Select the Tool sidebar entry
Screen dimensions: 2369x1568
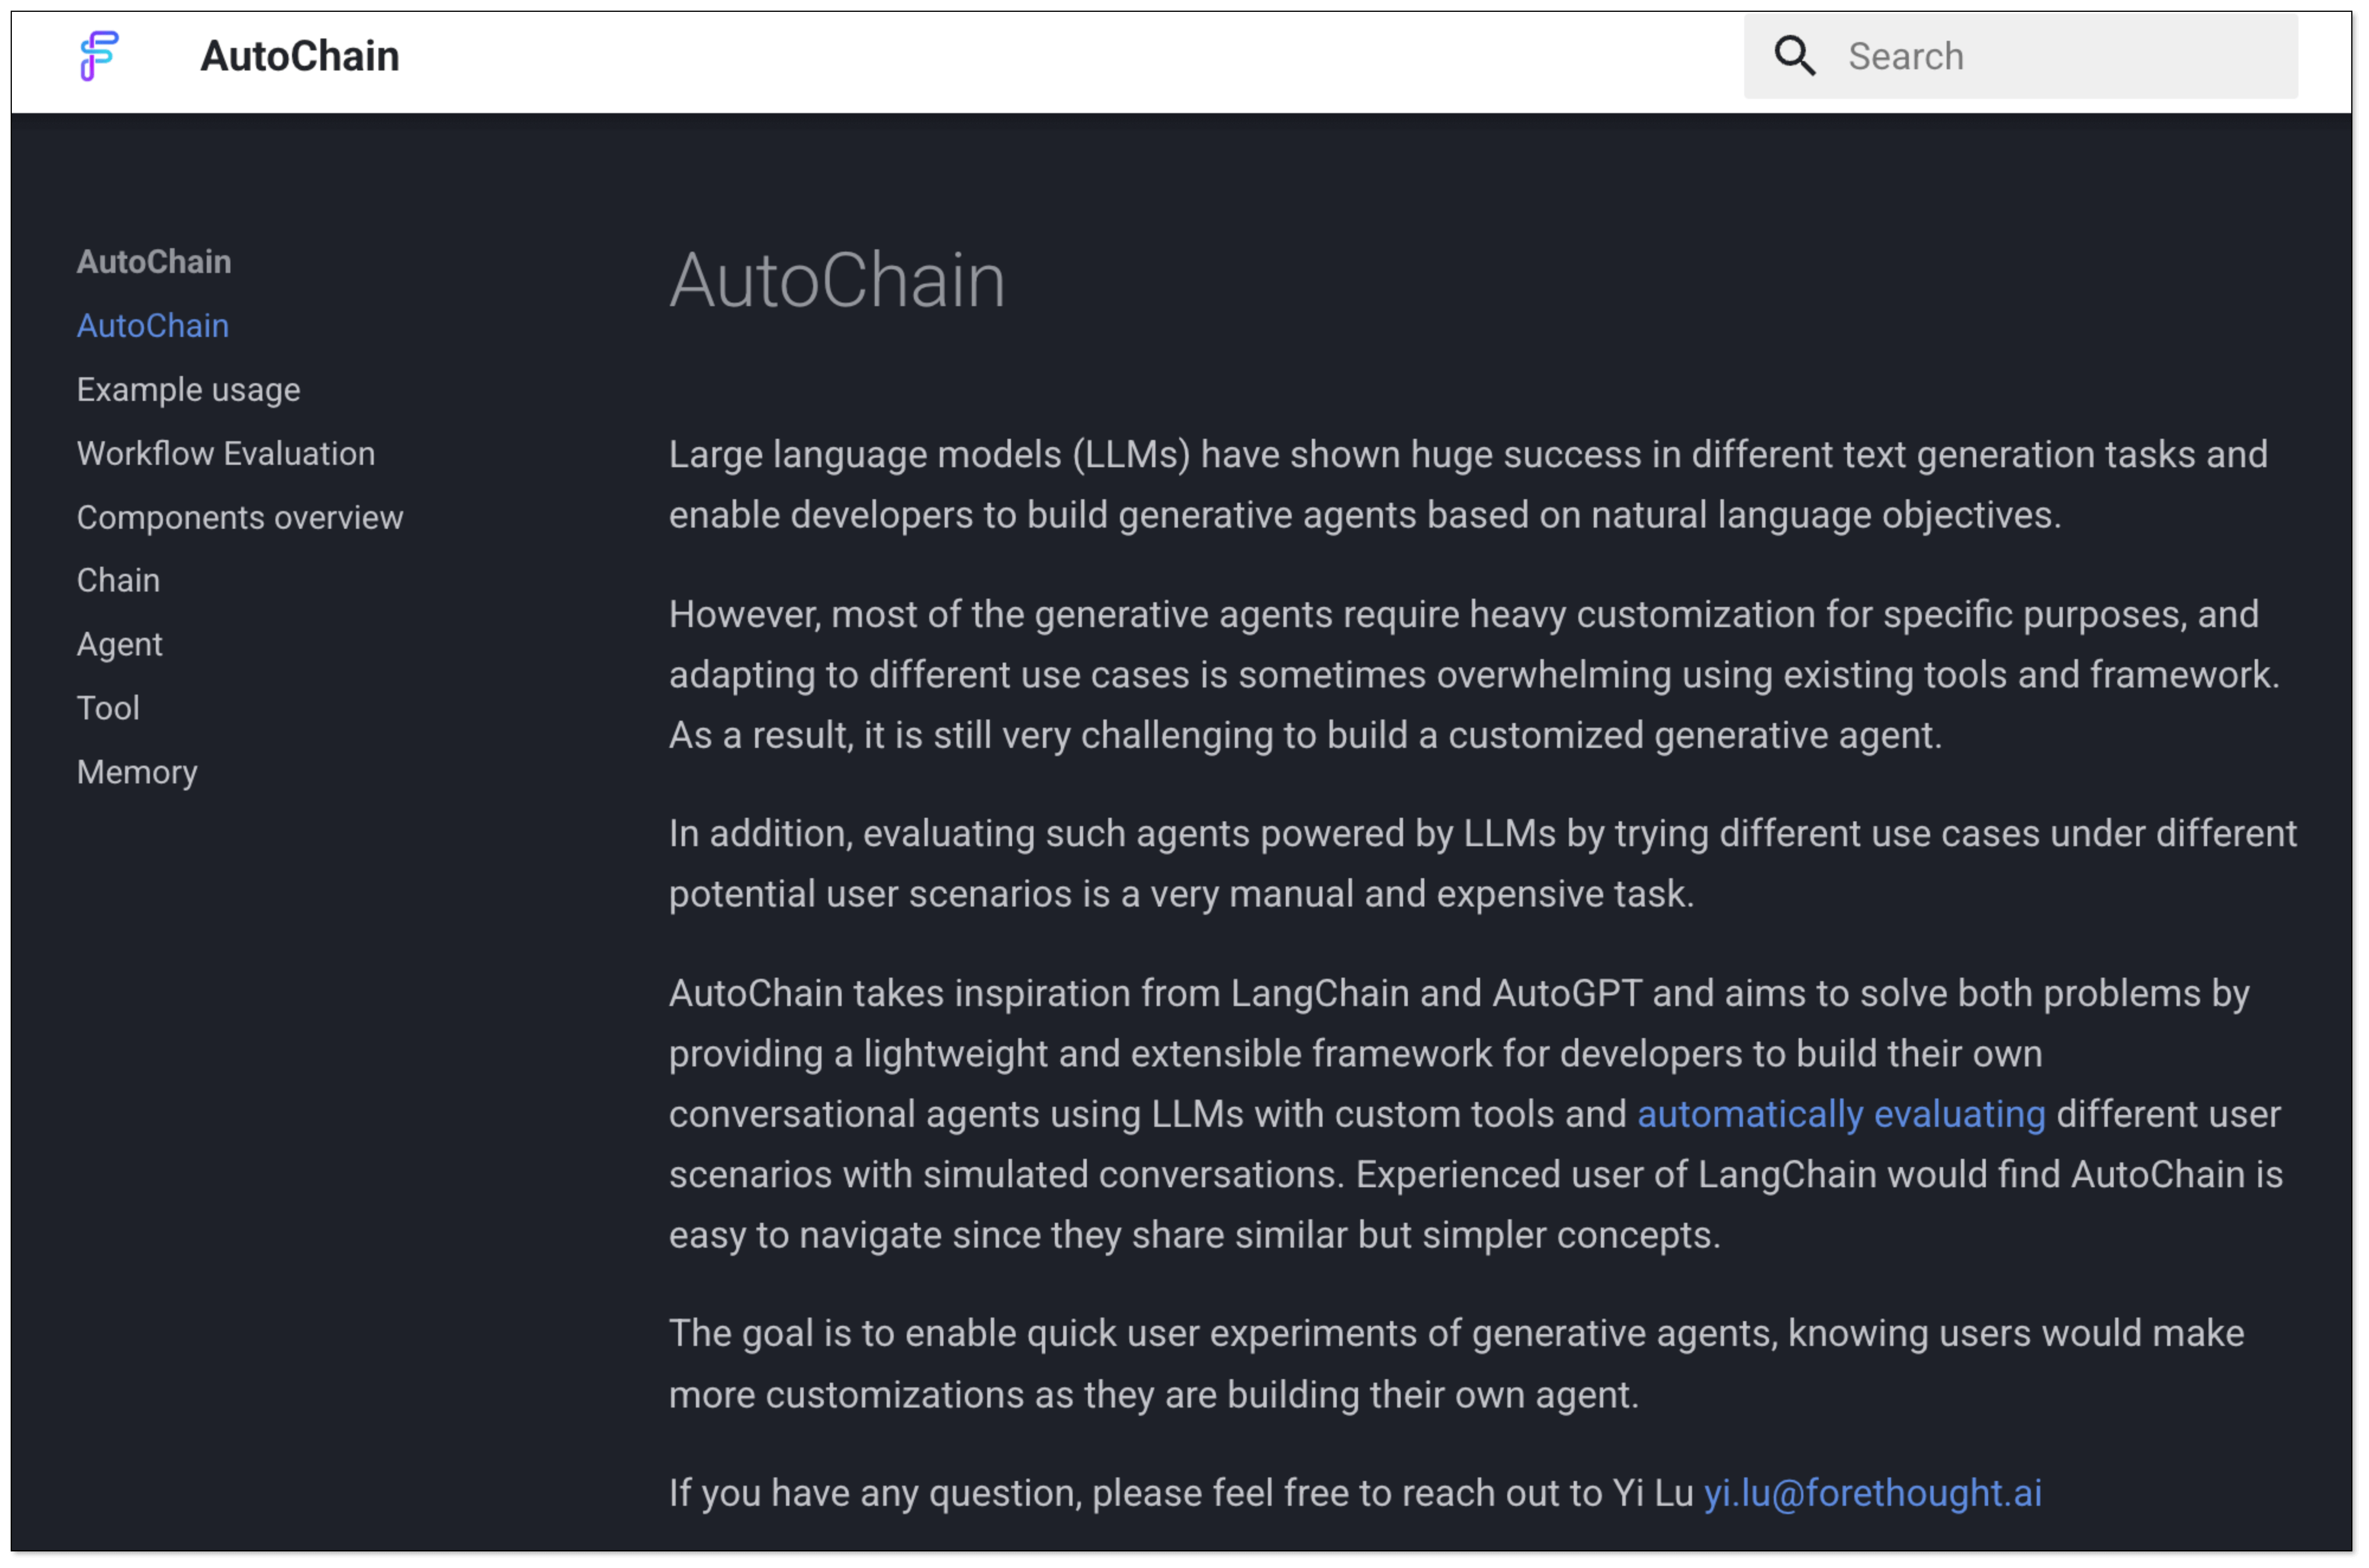pos(108,709)
